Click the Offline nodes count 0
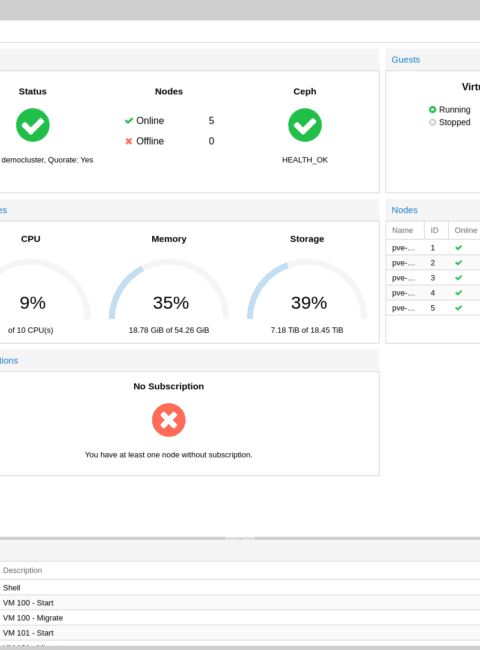Screen dimensions: 480x650 point(211,141)
